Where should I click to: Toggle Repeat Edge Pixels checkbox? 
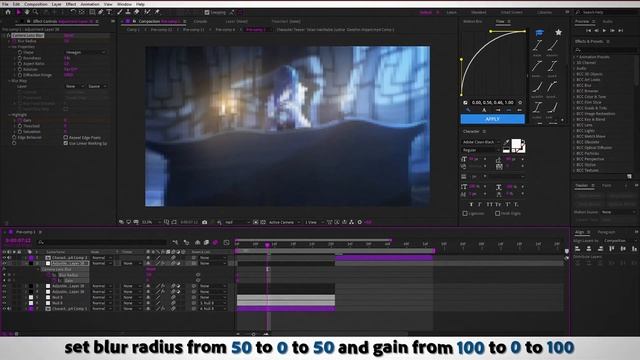[x=66, y=138]
